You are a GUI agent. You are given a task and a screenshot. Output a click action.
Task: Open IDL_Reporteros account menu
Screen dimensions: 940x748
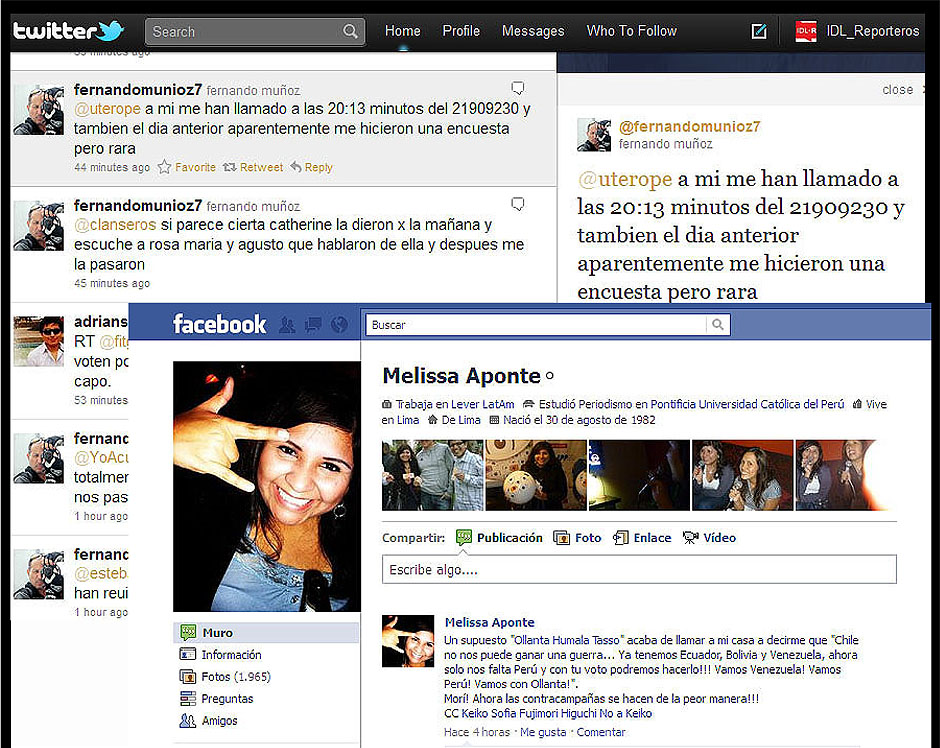872,31
